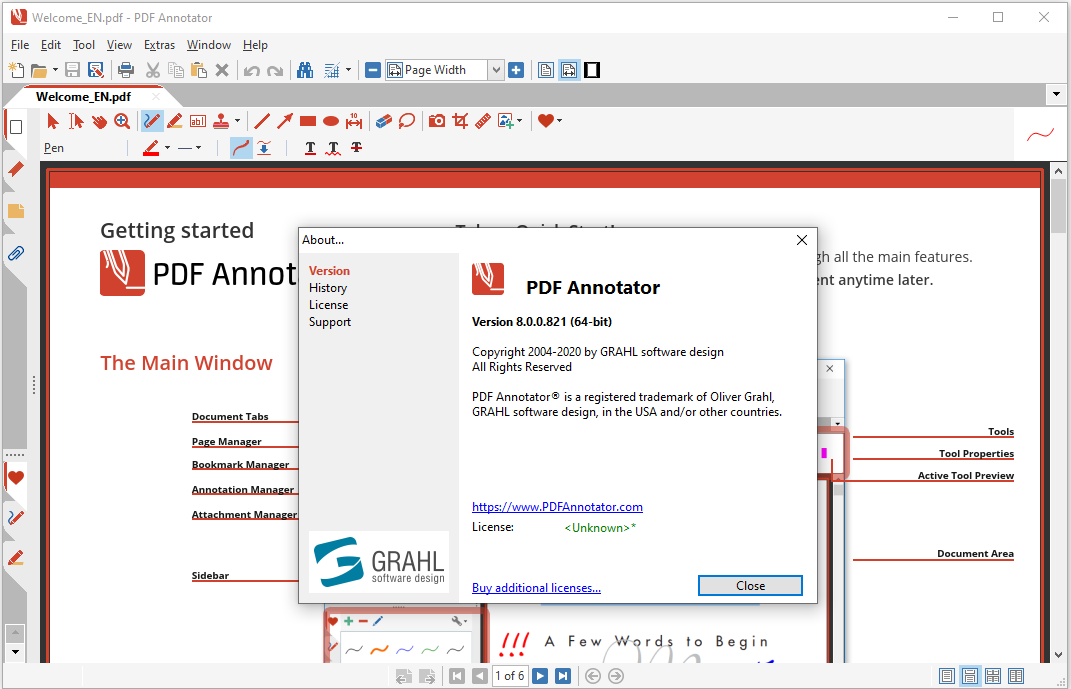Expand the Open recent files arrow
1071x689 pixels.
tap(55, 70)
